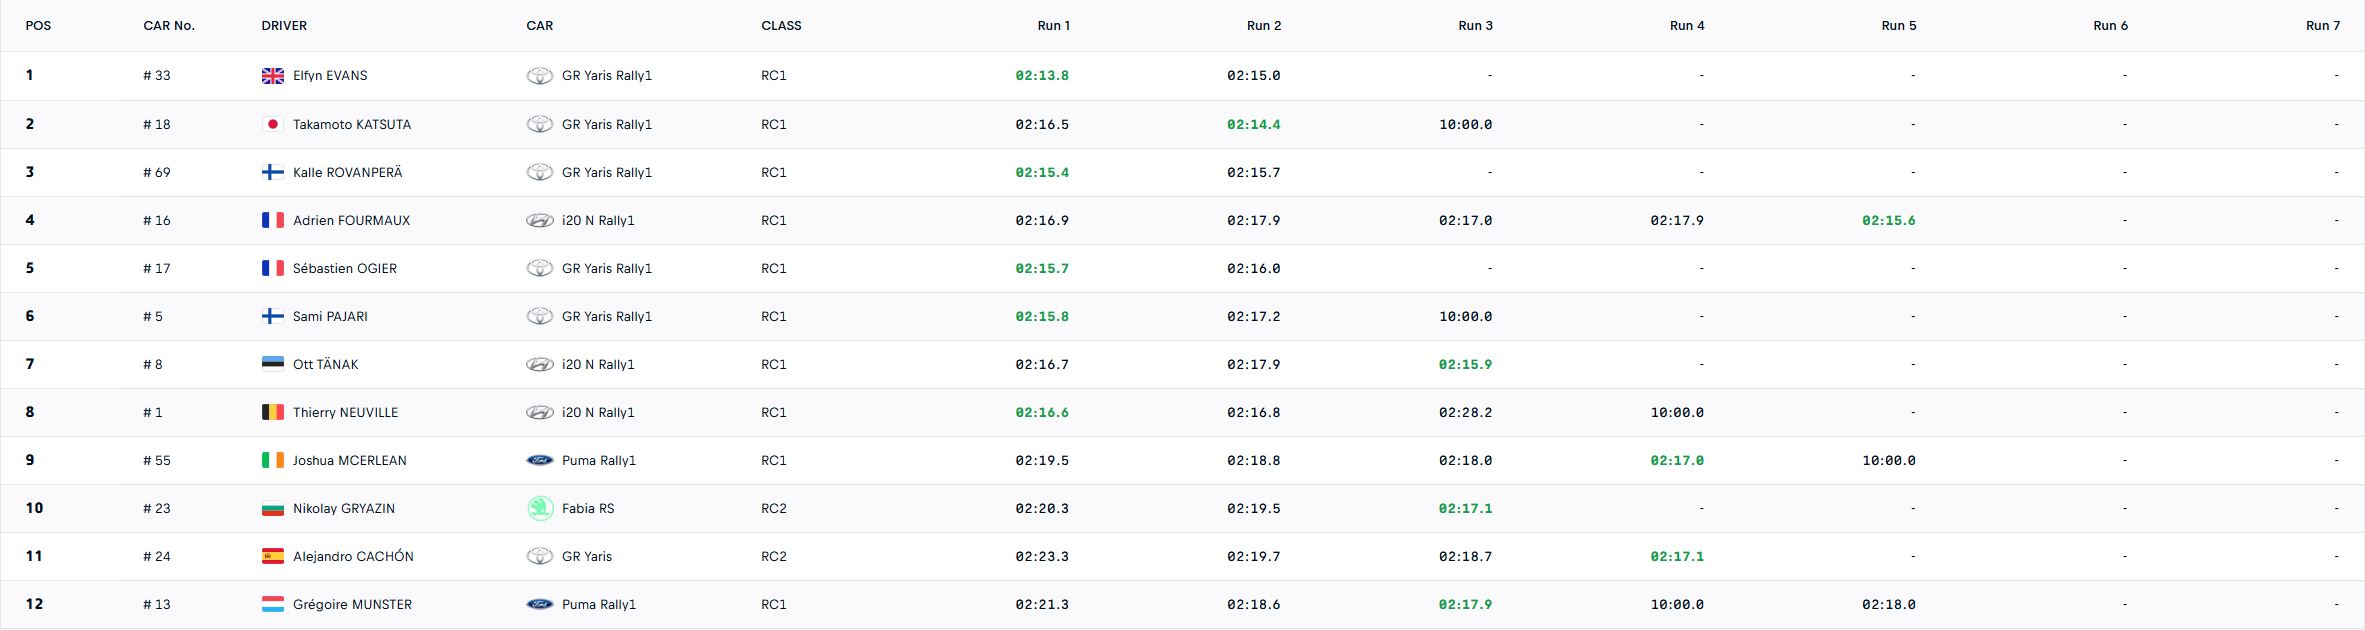Click the Hyundai logo in Fourmaux's row
Image resolution: width=2365 pixels, height=630 pixels.
click(x=539, y=220)
